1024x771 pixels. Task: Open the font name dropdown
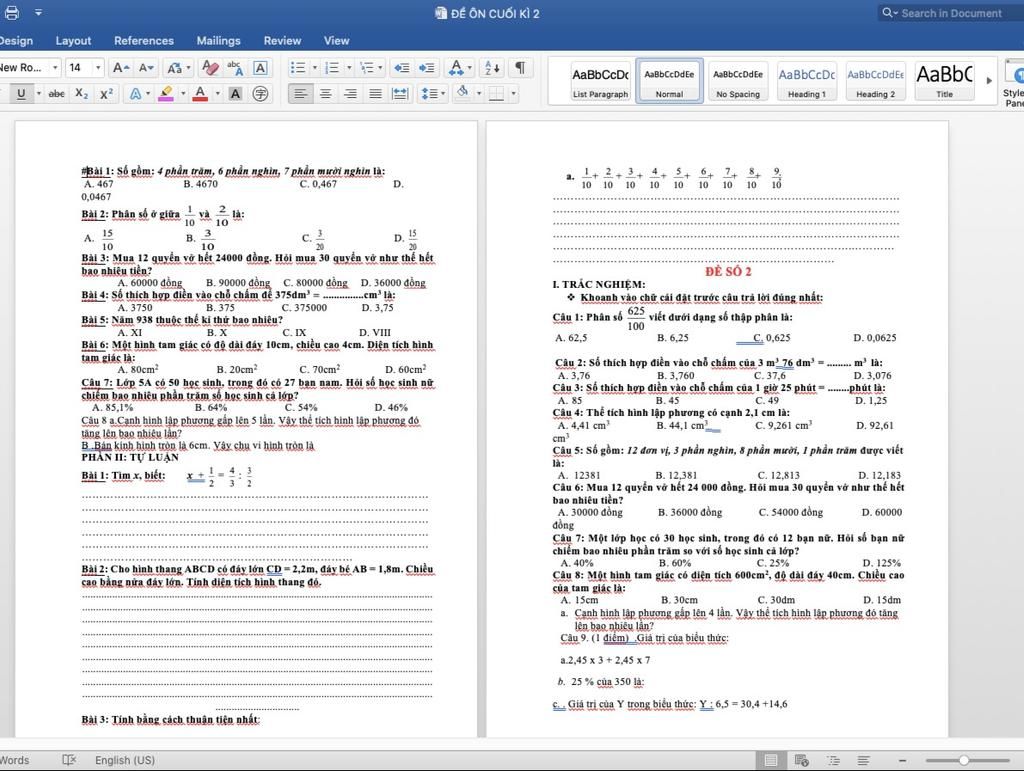click(55, 67)
